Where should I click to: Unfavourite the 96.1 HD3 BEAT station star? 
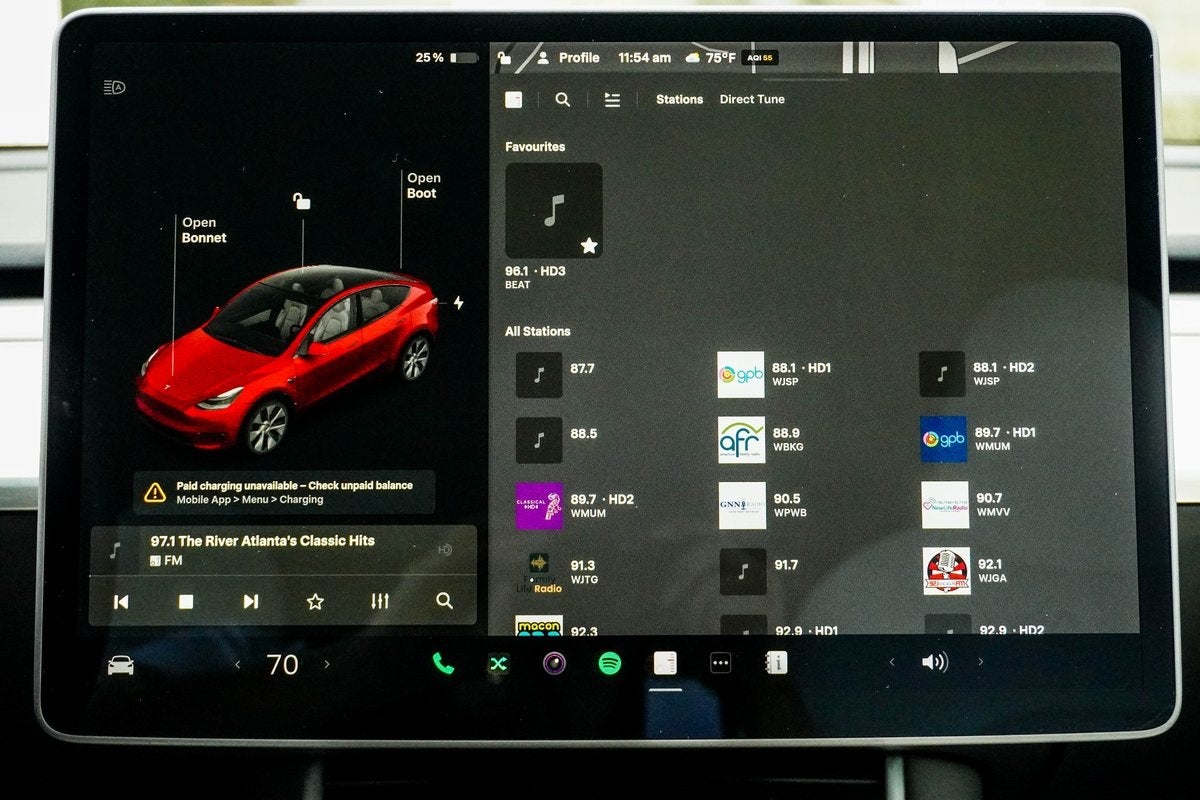click(x=590, y=244)
